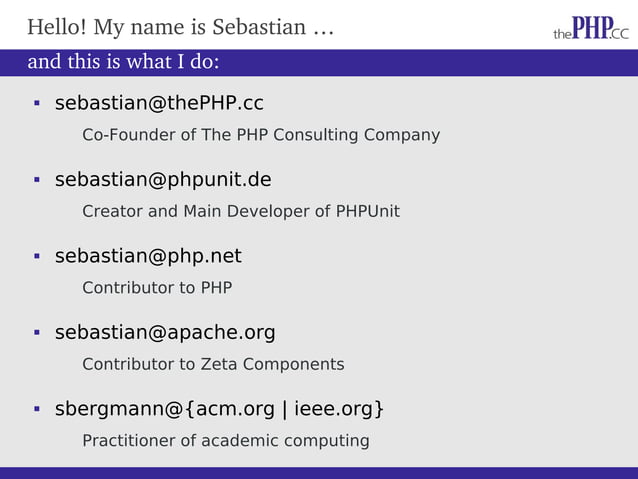Select 'Creator and Main Developer of PHPUnit' text
The width and height of the screenshot is (638, 479).
coord(241,211)
